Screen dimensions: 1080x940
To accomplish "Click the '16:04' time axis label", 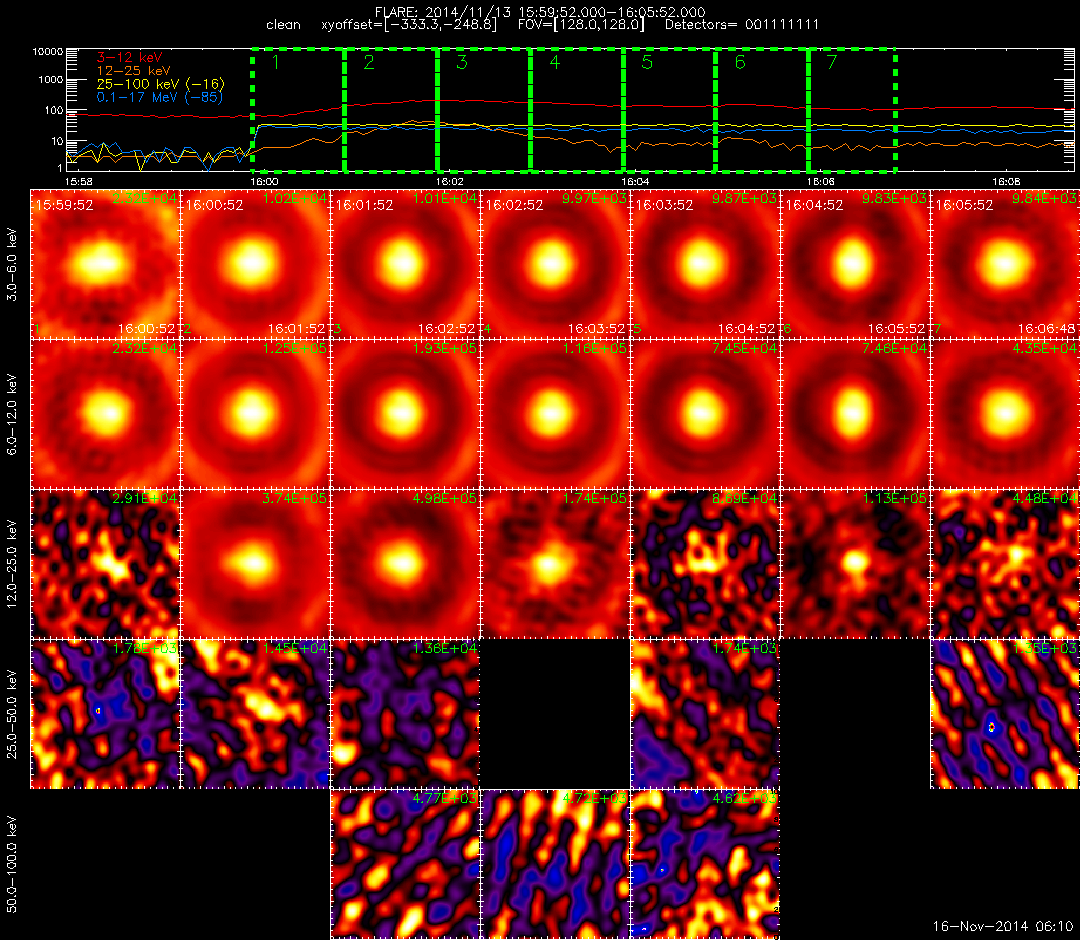I will click(x=635, y=181).
